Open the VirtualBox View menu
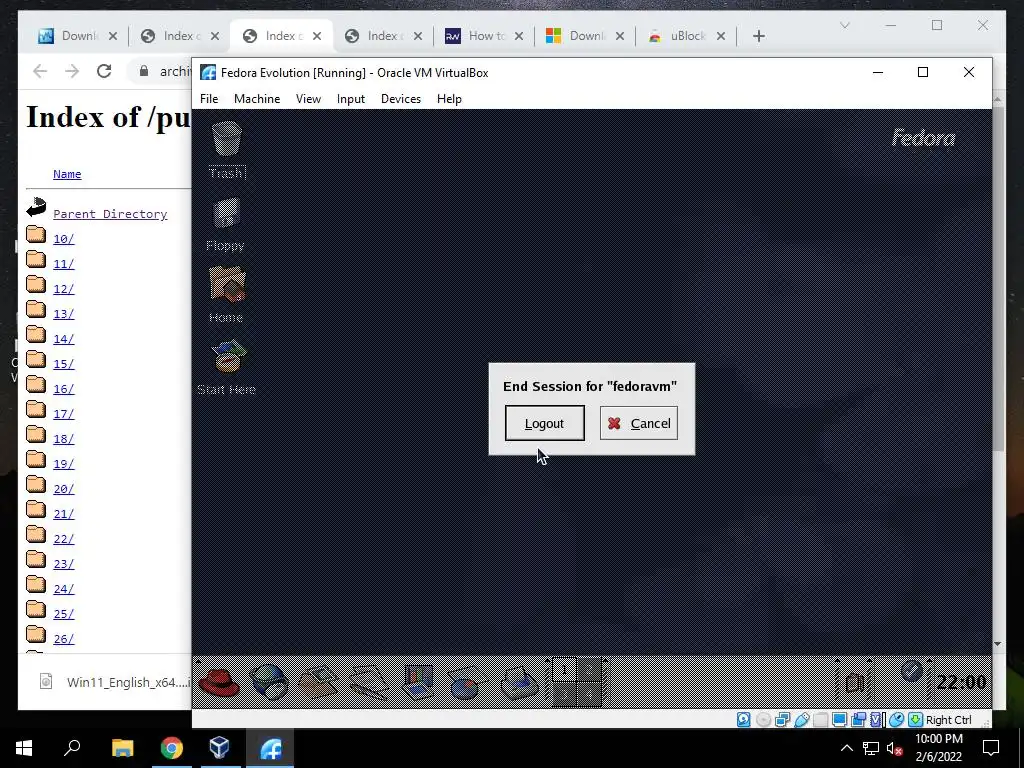This screenshot has height=768, width=1024. (308, 99)
